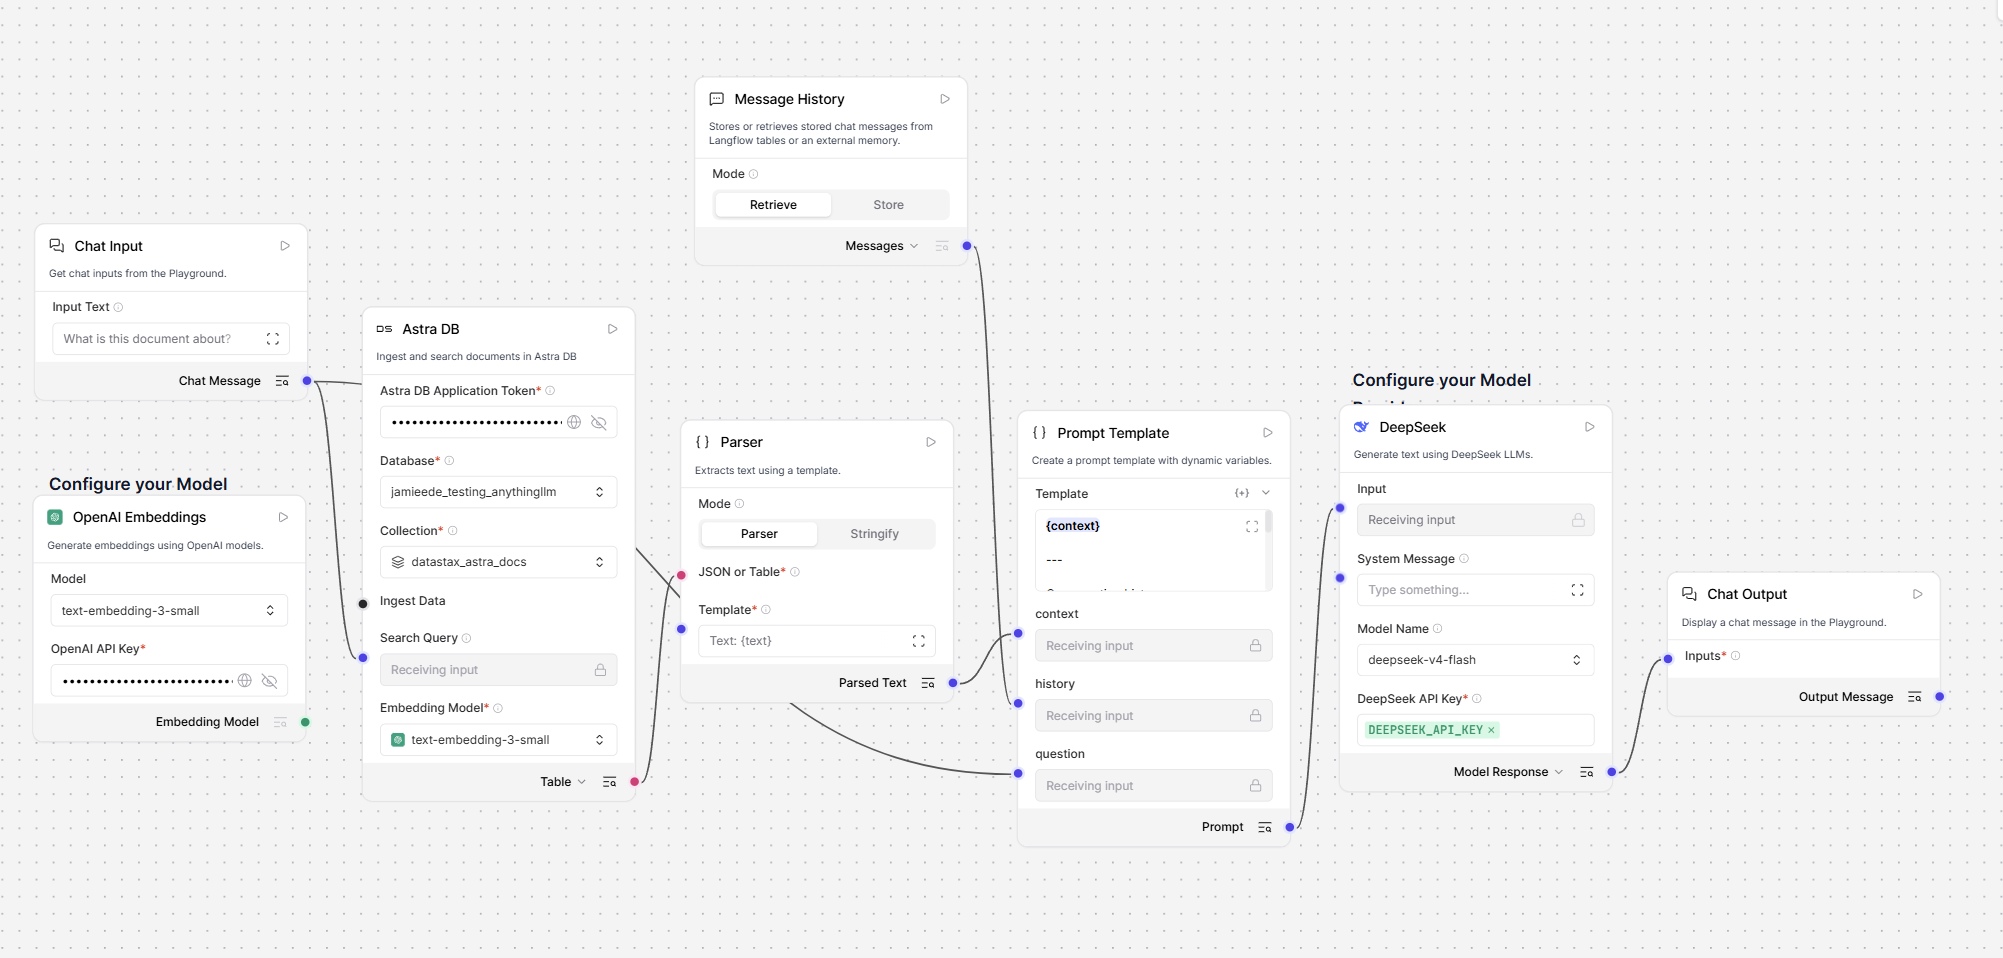Inspect Model Response output icon

point(1587,772)
